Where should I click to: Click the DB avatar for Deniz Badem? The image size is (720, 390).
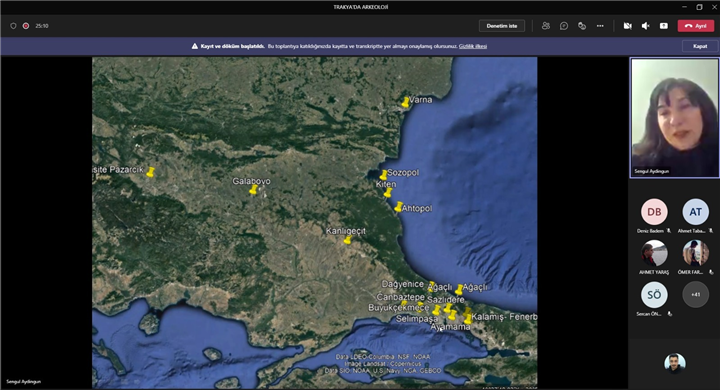(x=654, y=212)
